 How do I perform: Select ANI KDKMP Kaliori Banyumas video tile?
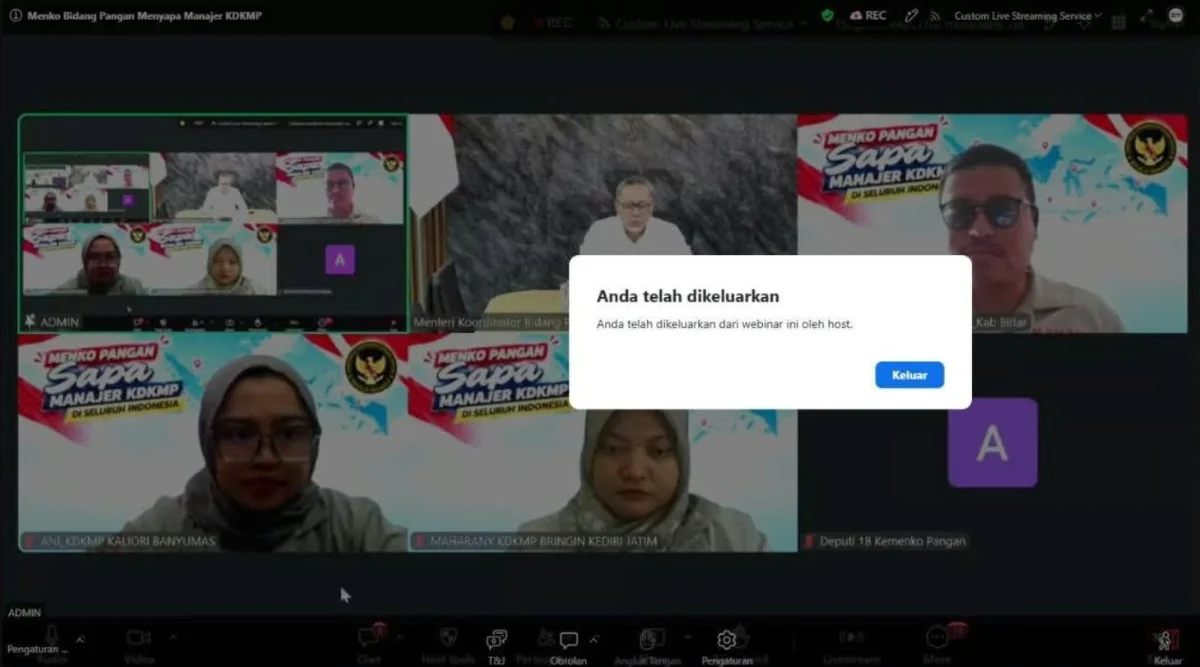point(212,442)
